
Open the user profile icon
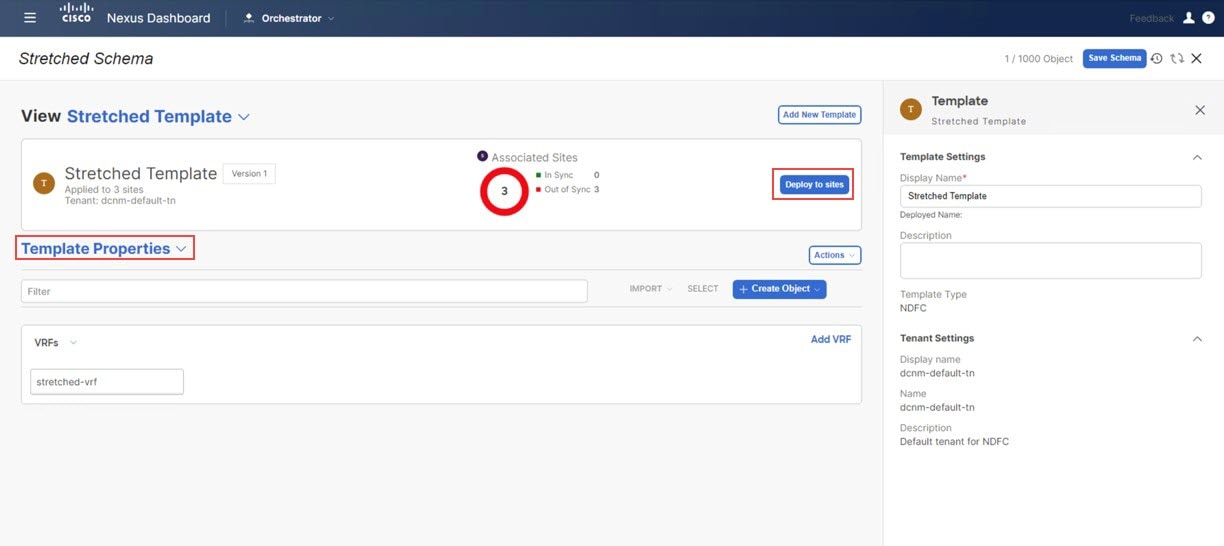pyautogui.click(x=1189, y=18)
